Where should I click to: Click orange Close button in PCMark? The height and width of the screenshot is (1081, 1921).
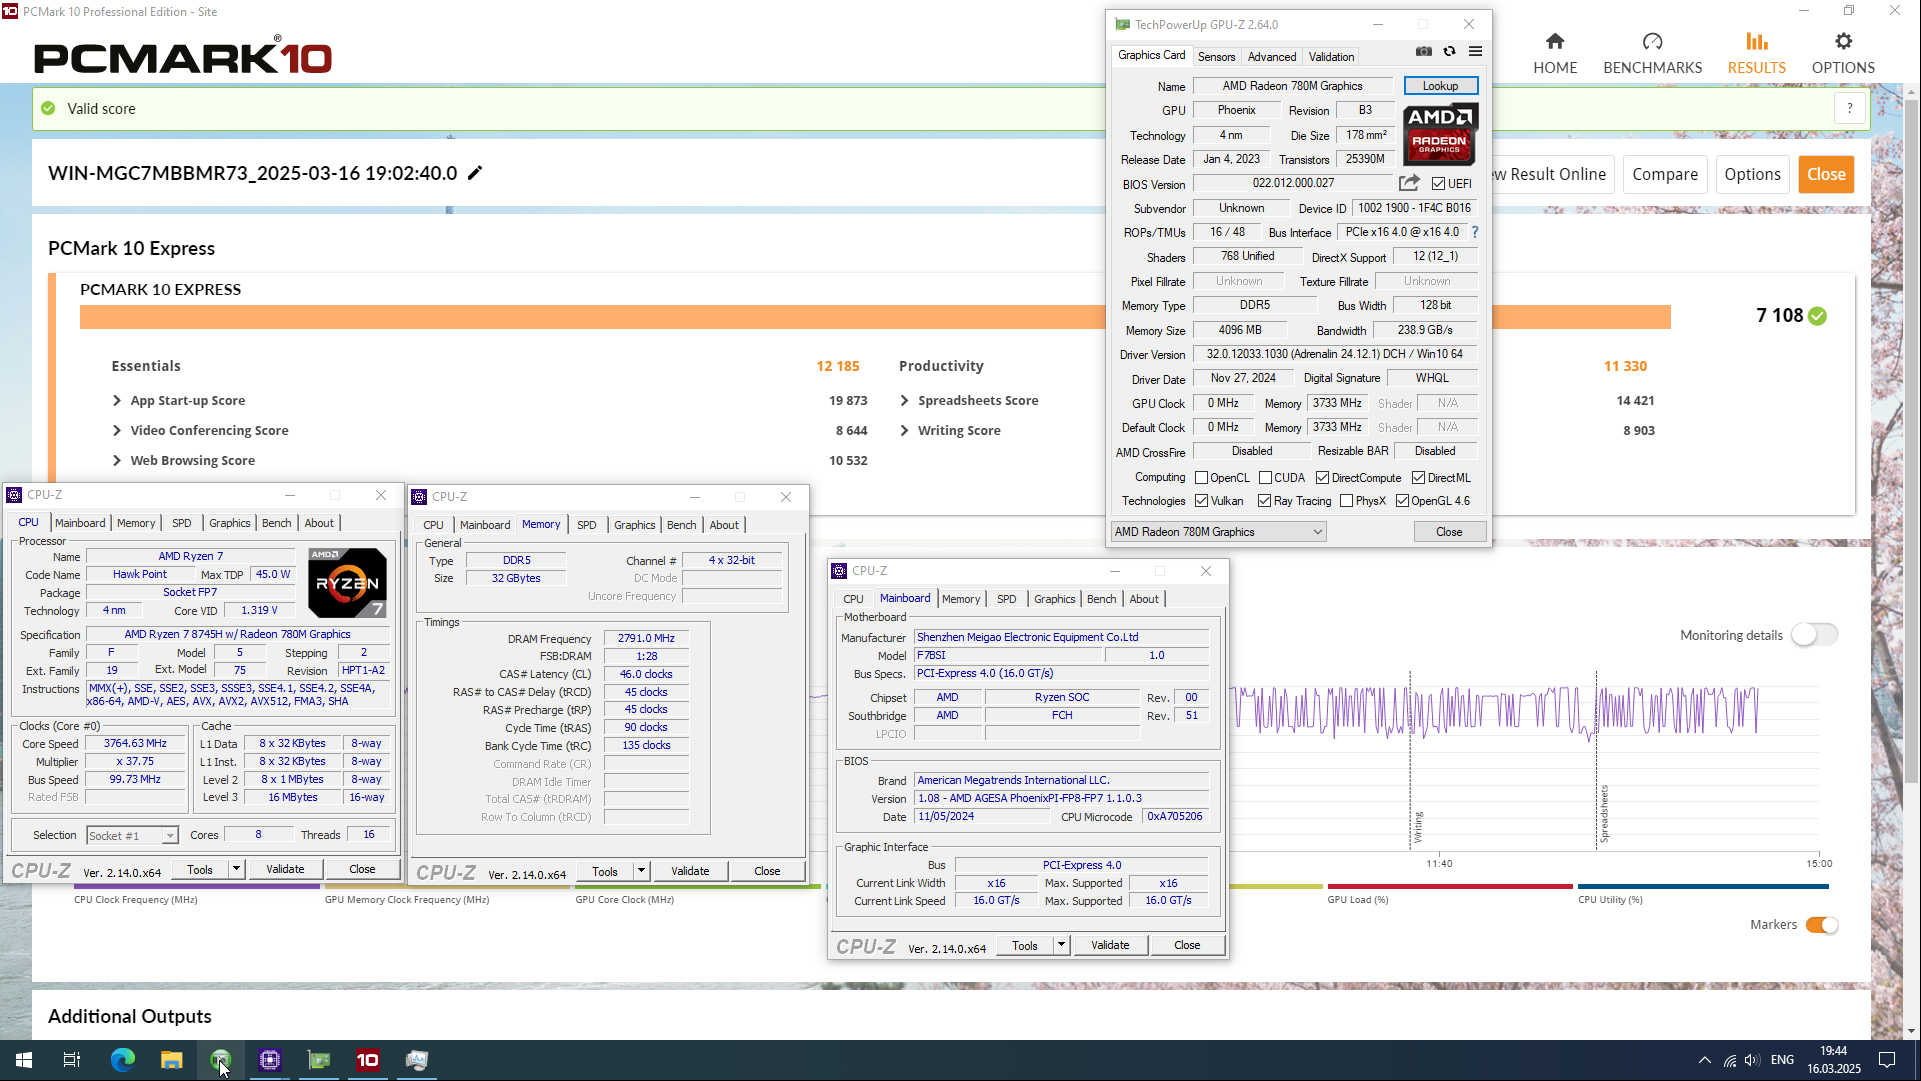1826,174
